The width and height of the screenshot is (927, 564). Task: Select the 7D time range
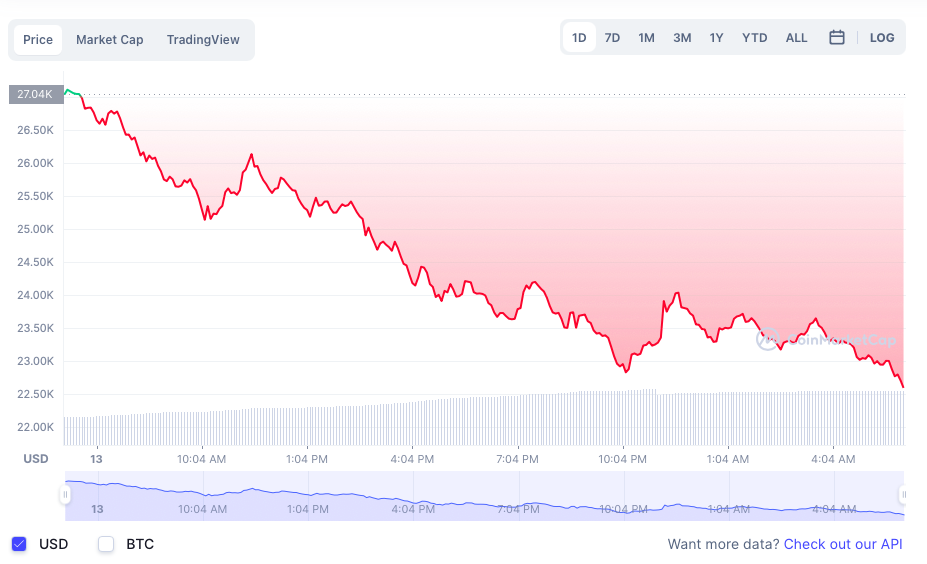pyautogui.click(x=612, y=38)
